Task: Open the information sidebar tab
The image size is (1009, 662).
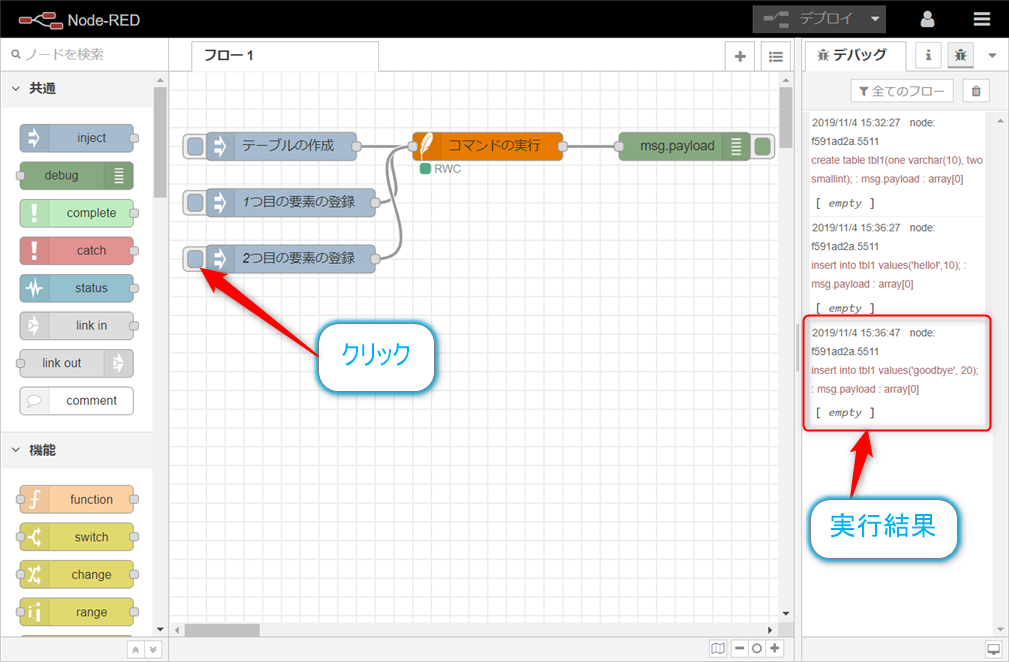Action: point(928,56)
